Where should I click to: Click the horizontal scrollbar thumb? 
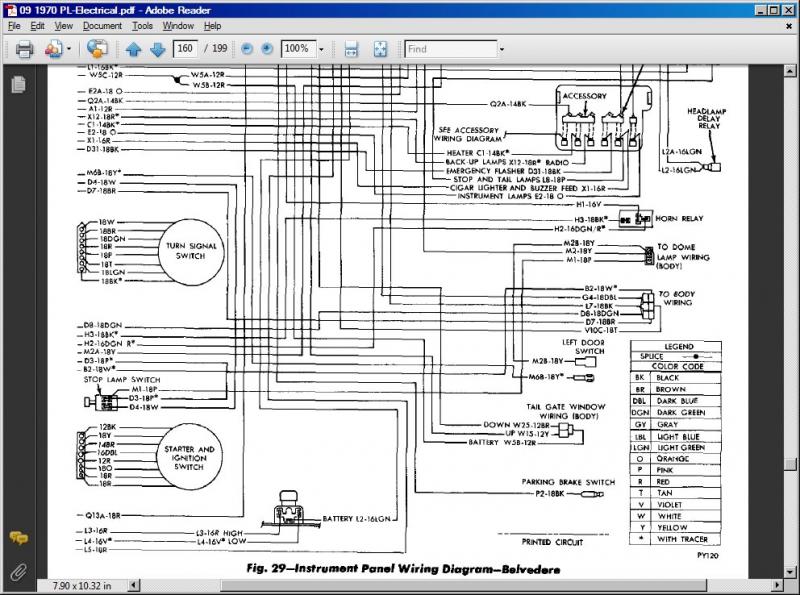tap(463, 585)
